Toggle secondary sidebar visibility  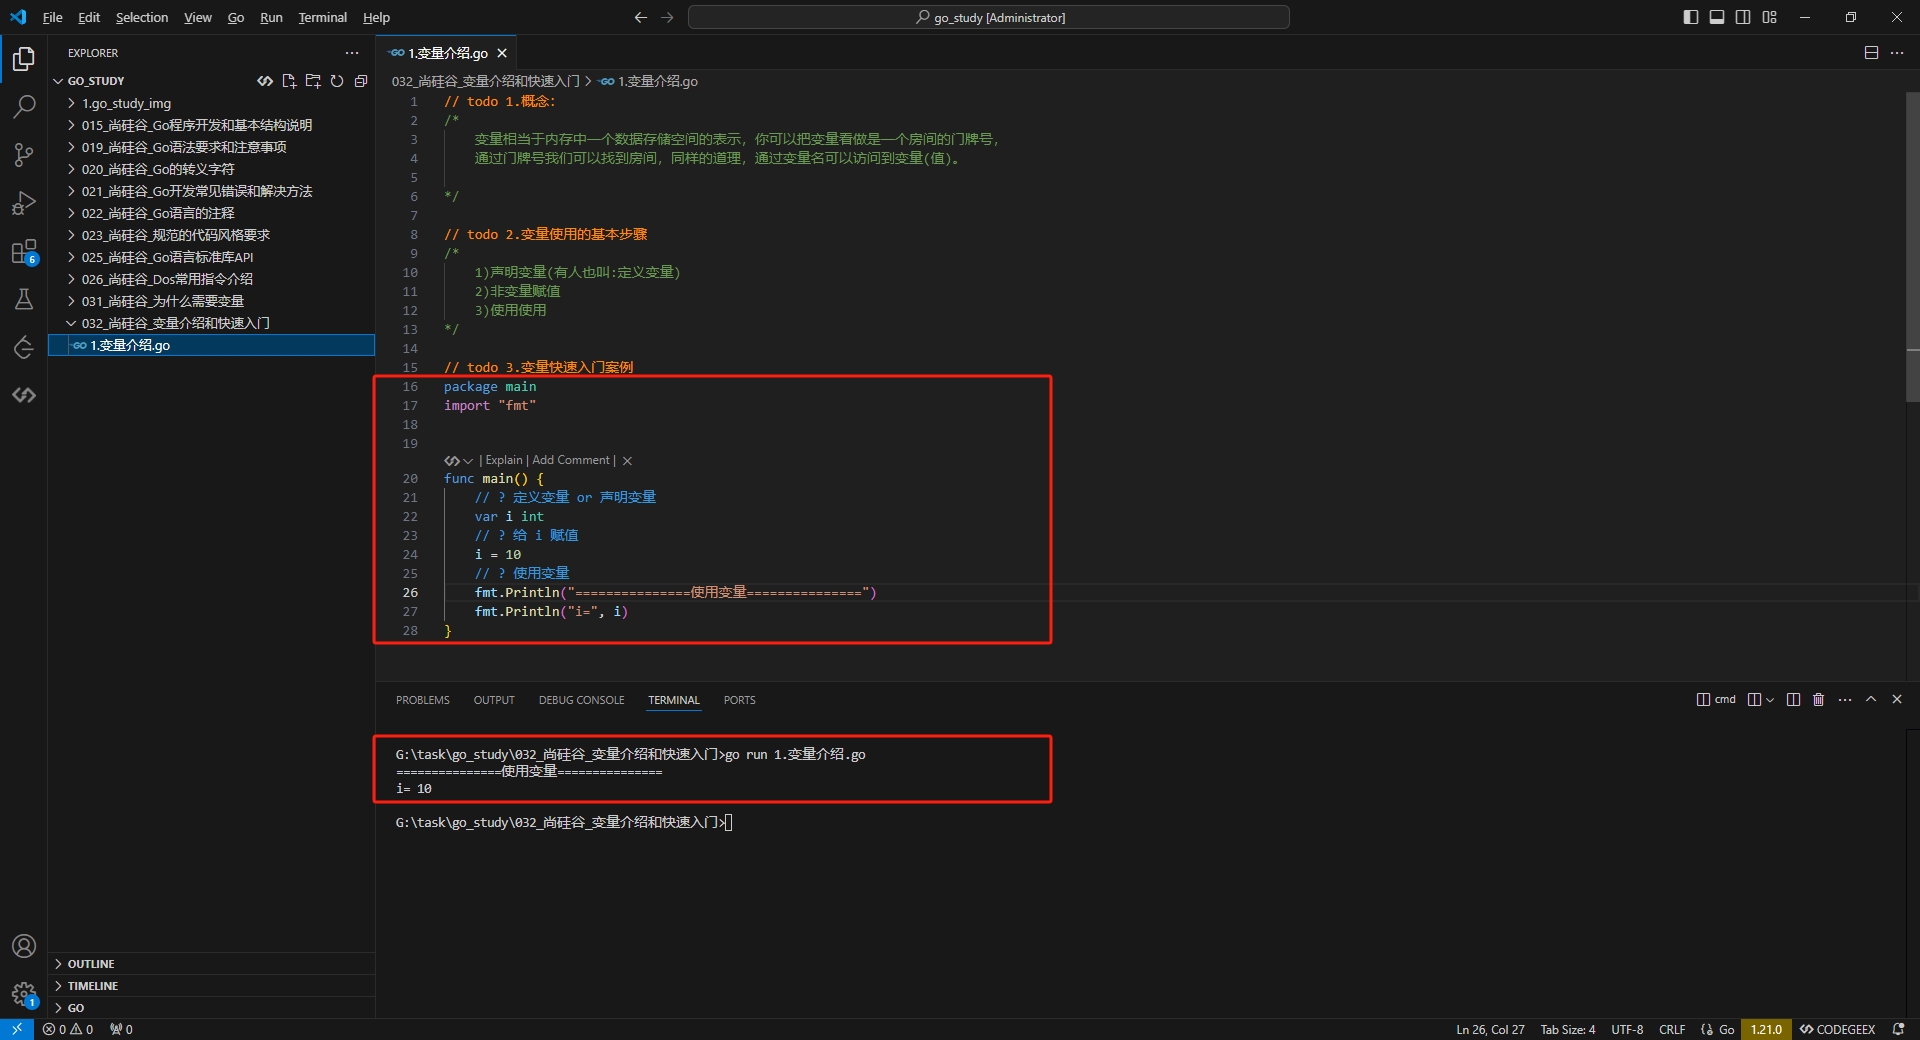[1743, 17]
